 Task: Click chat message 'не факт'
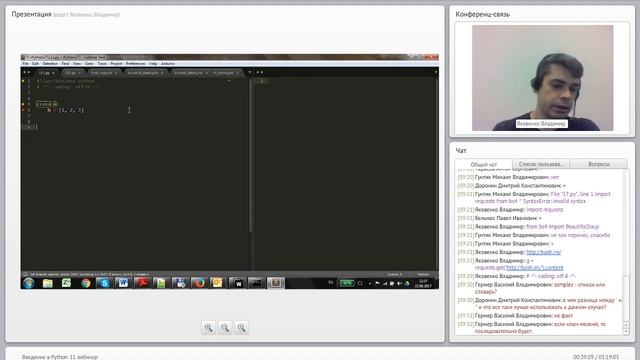pyautogui.click(x=563, y=316)
